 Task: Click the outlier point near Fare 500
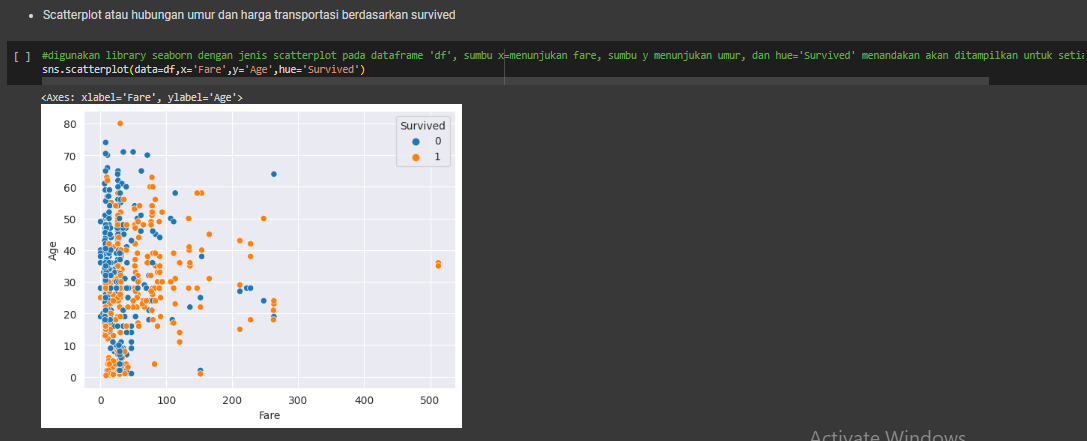click(x=438, y=264)
